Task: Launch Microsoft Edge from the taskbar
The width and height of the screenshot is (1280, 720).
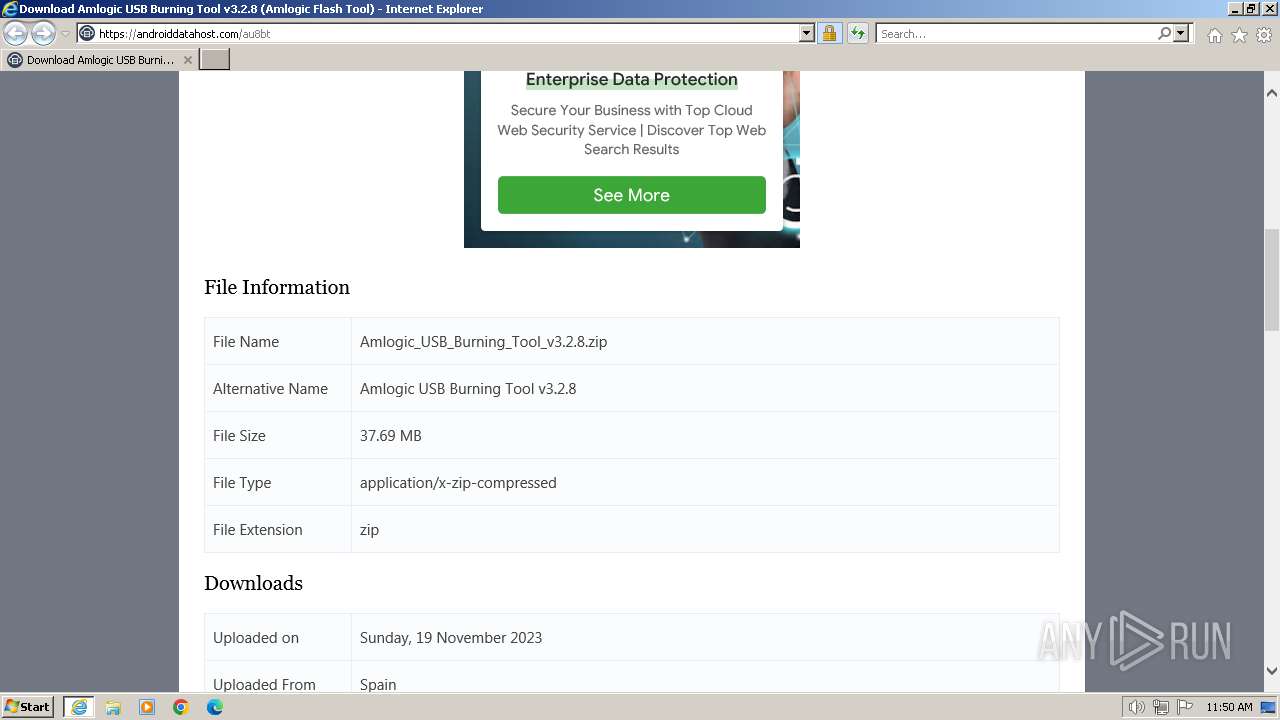Action: click(x=215, y=707)
